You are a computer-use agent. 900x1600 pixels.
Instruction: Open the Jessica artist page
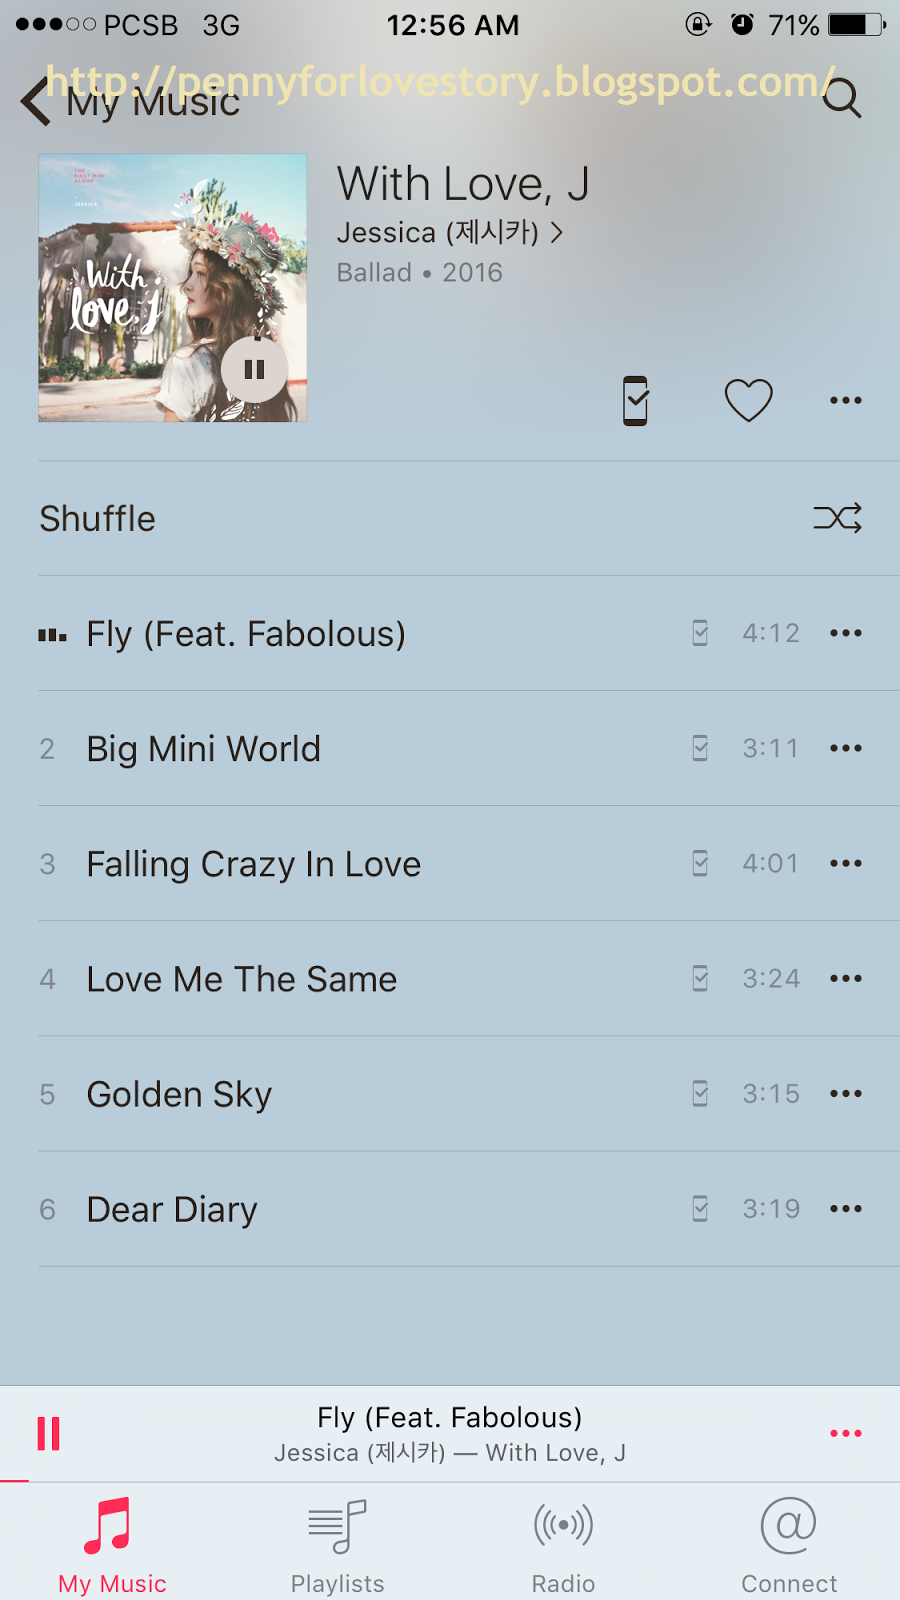tap(450, 232)
